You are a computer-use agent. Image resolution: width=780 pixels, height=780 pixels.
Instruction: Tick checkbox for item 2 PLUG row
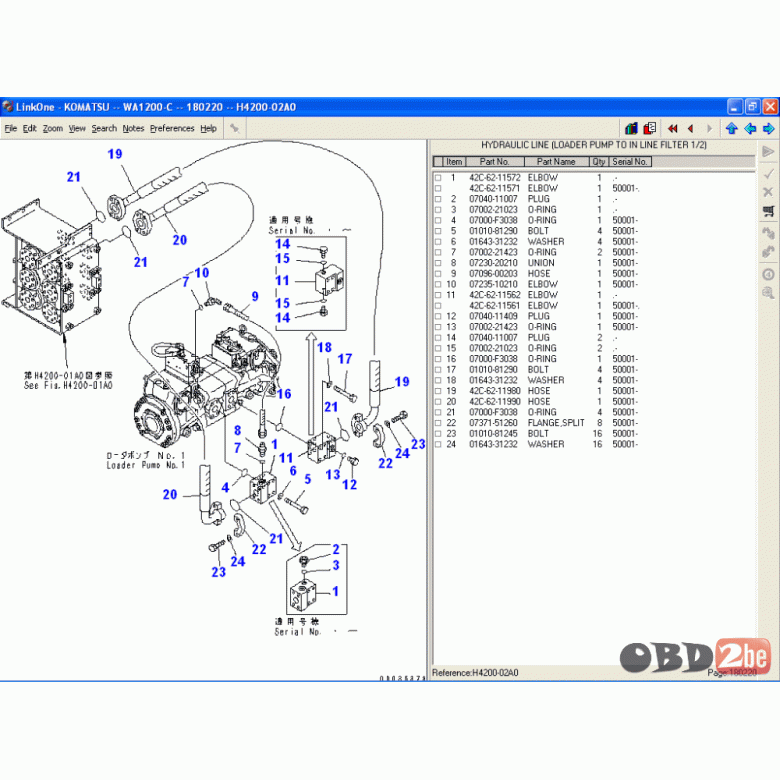438,199
